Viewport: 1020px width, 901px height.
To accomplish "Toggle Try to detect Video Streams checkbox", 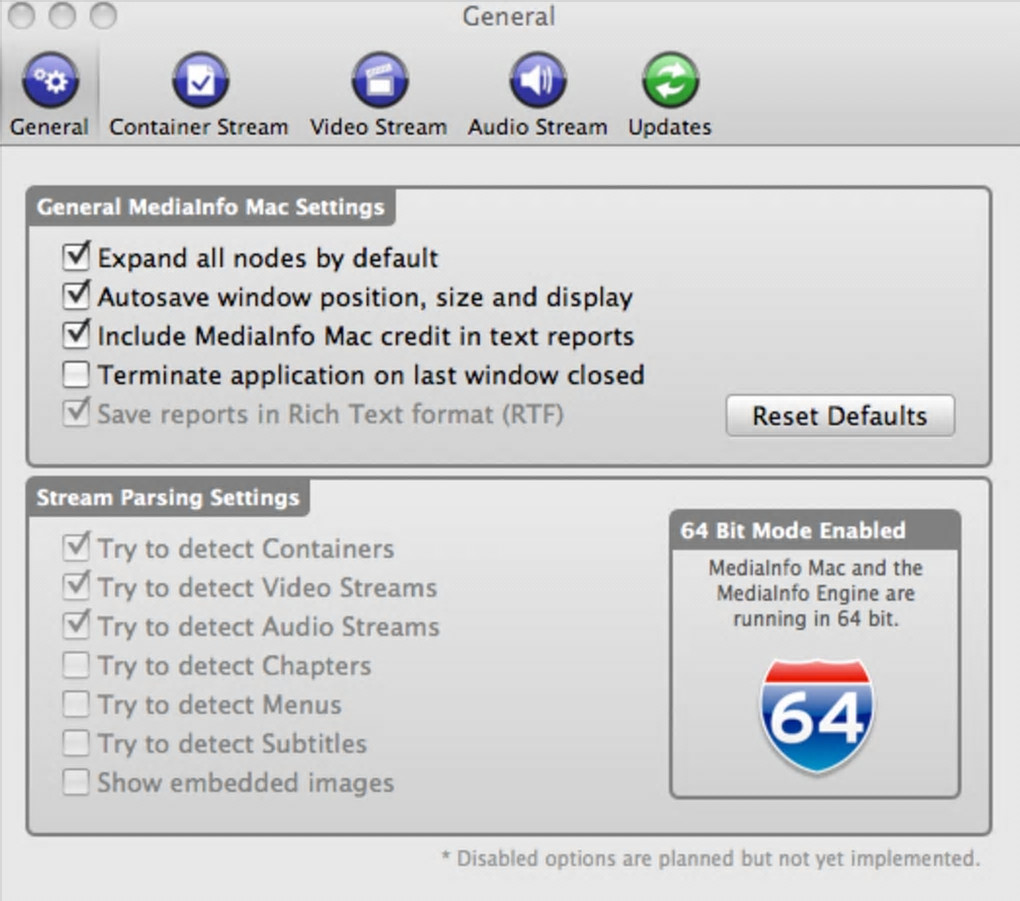I will click(76, 587).
